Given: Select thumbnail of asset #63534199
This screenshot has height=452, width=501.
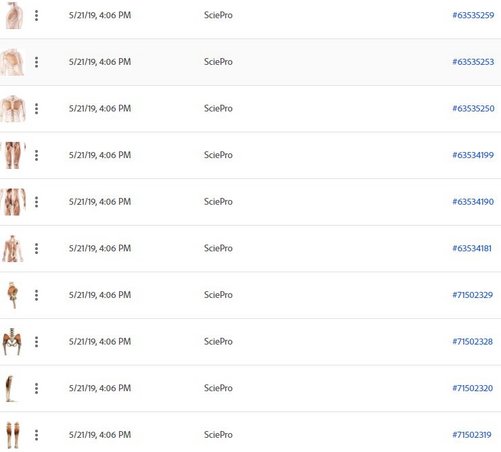Looking at the screenshot, I should [13, 155].
